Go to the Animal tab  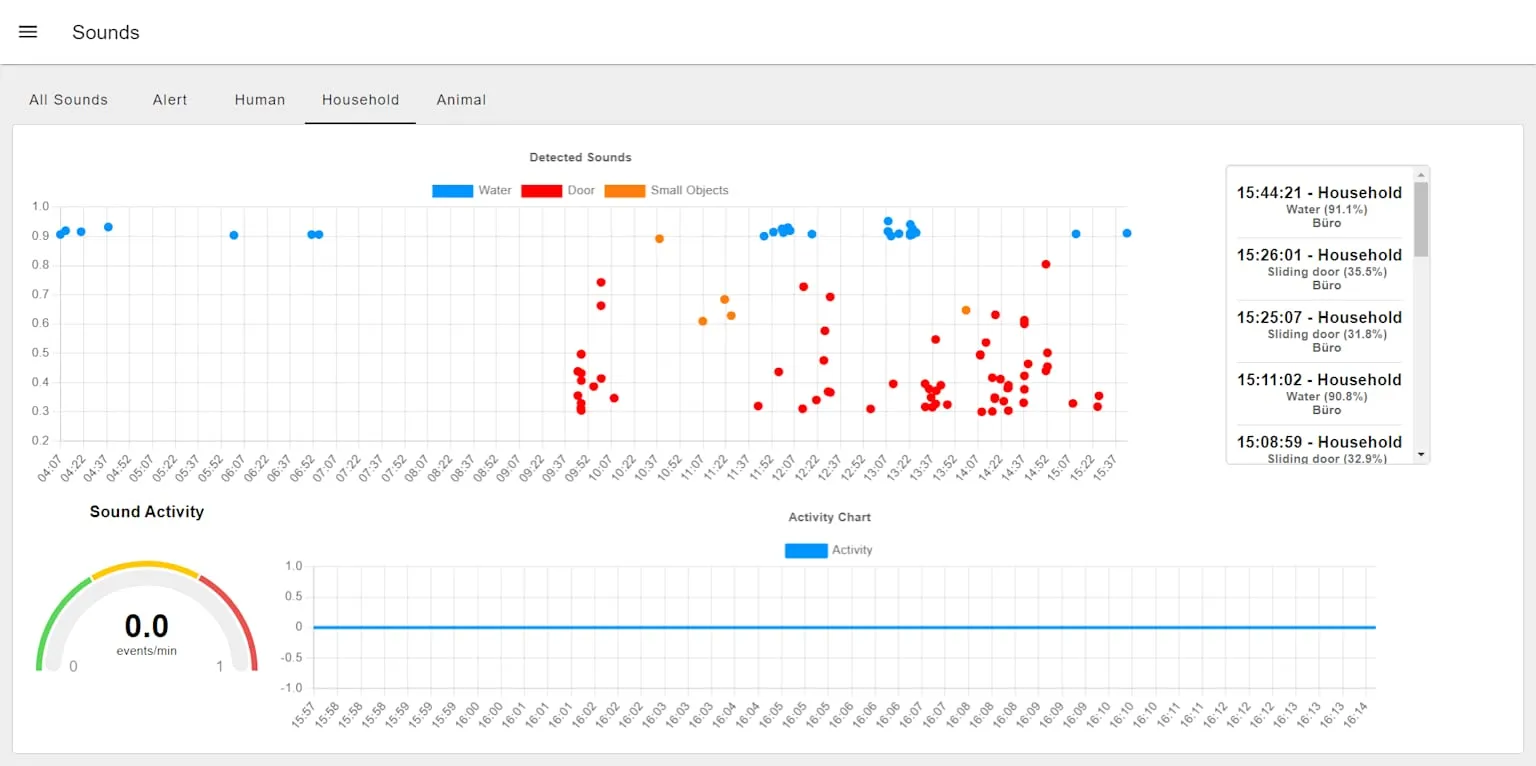[x=461, y=100]
